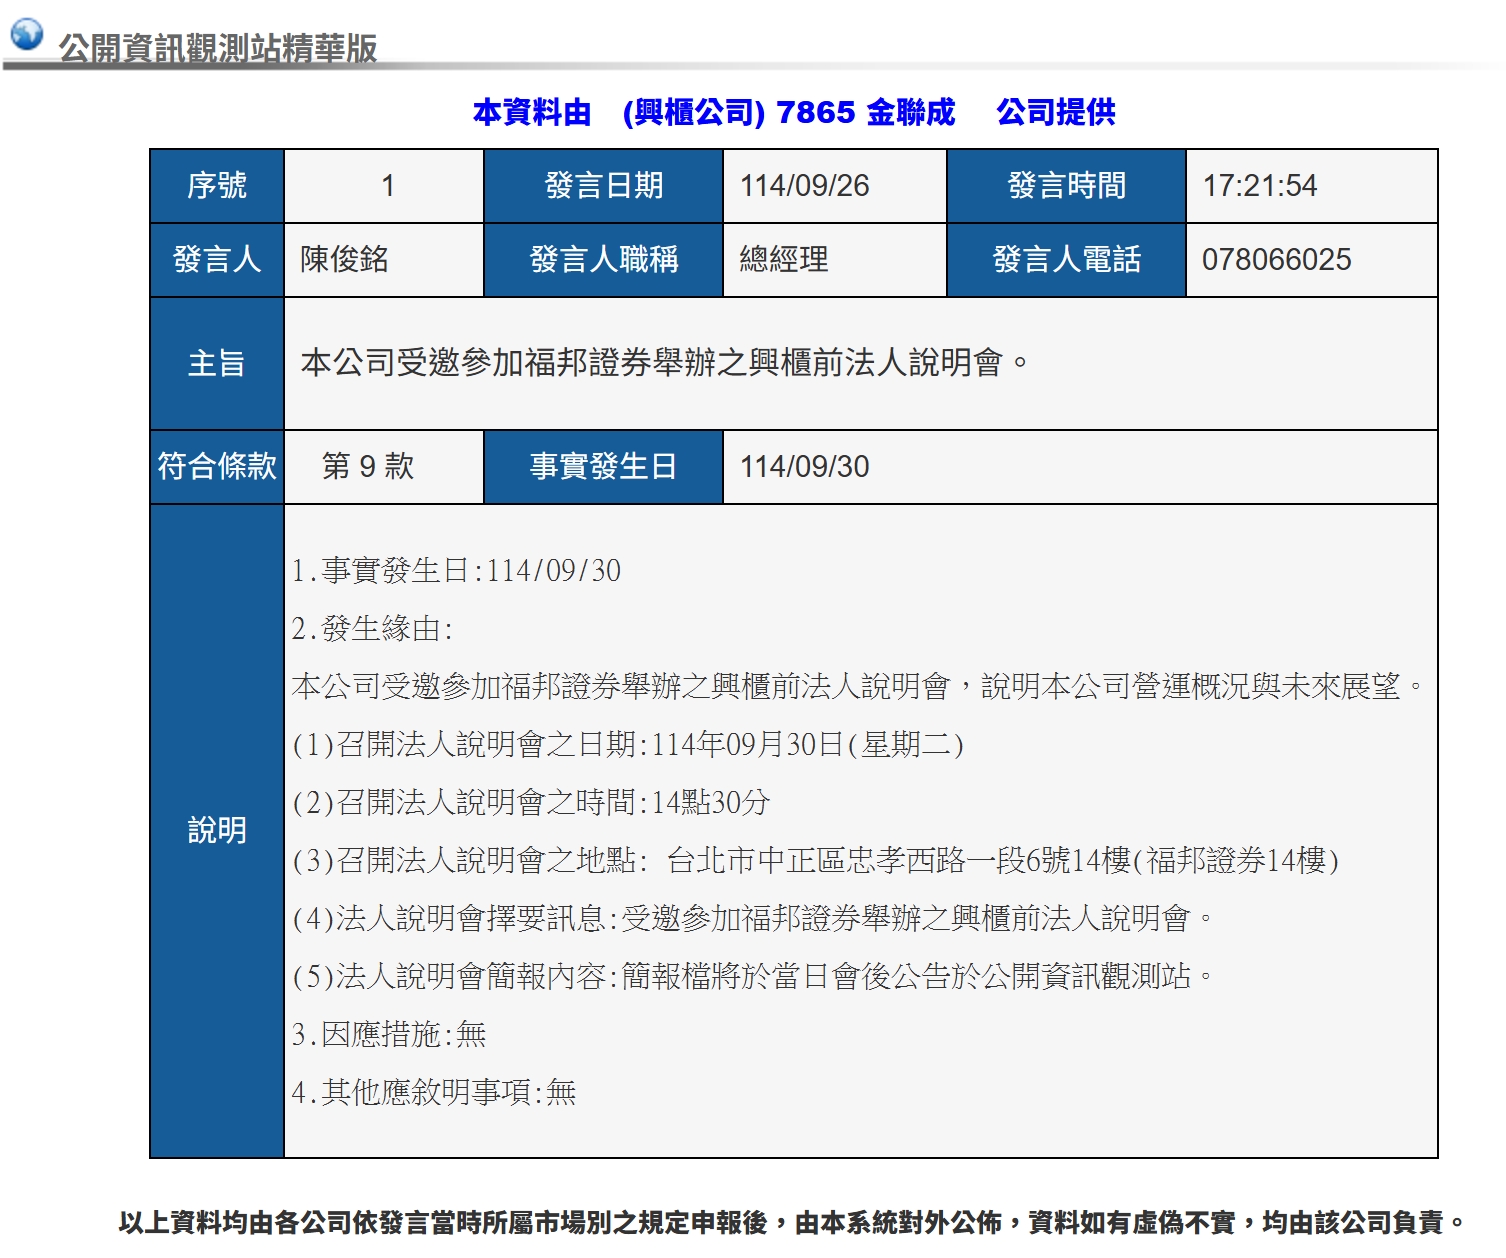Click the 第 9 款 clause cell
The image size is (1506, 1258).
[x=368, y=467]
